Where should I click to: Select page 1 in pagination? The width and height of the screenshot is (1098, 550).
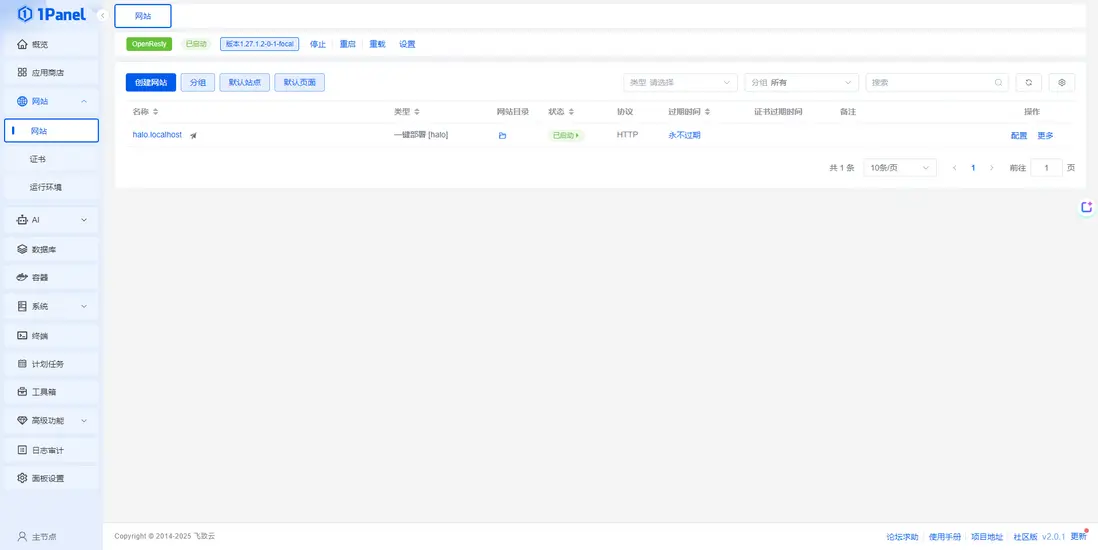tap(973, 168)
